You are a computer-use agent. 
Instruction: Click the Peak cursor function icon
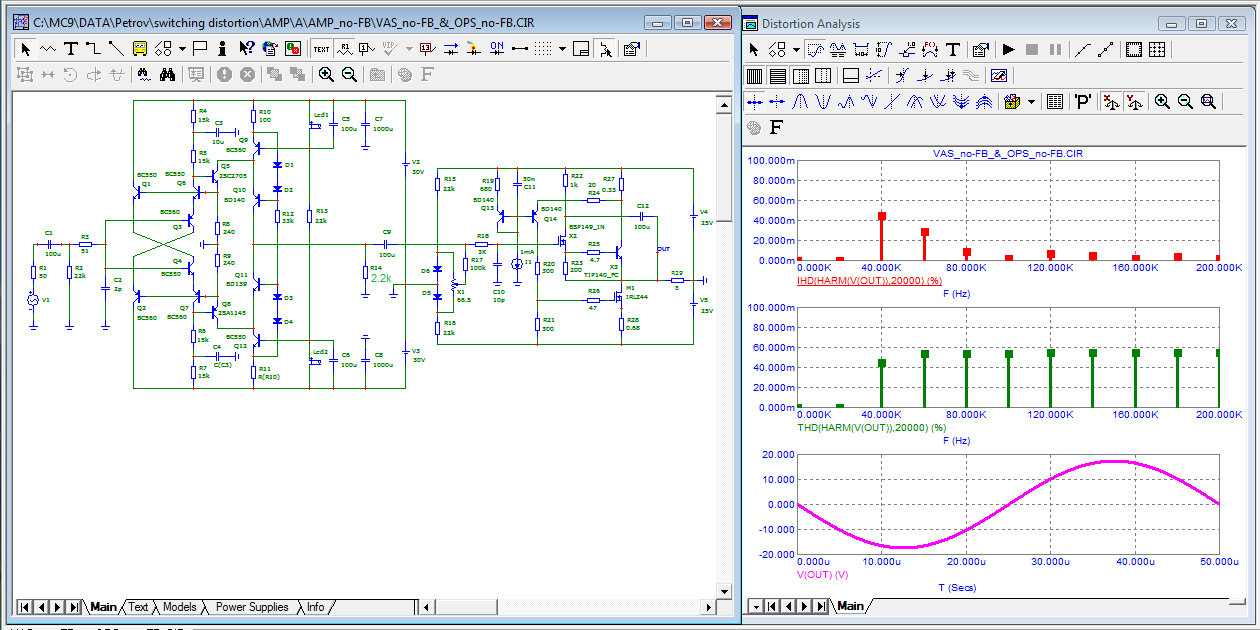801,101
